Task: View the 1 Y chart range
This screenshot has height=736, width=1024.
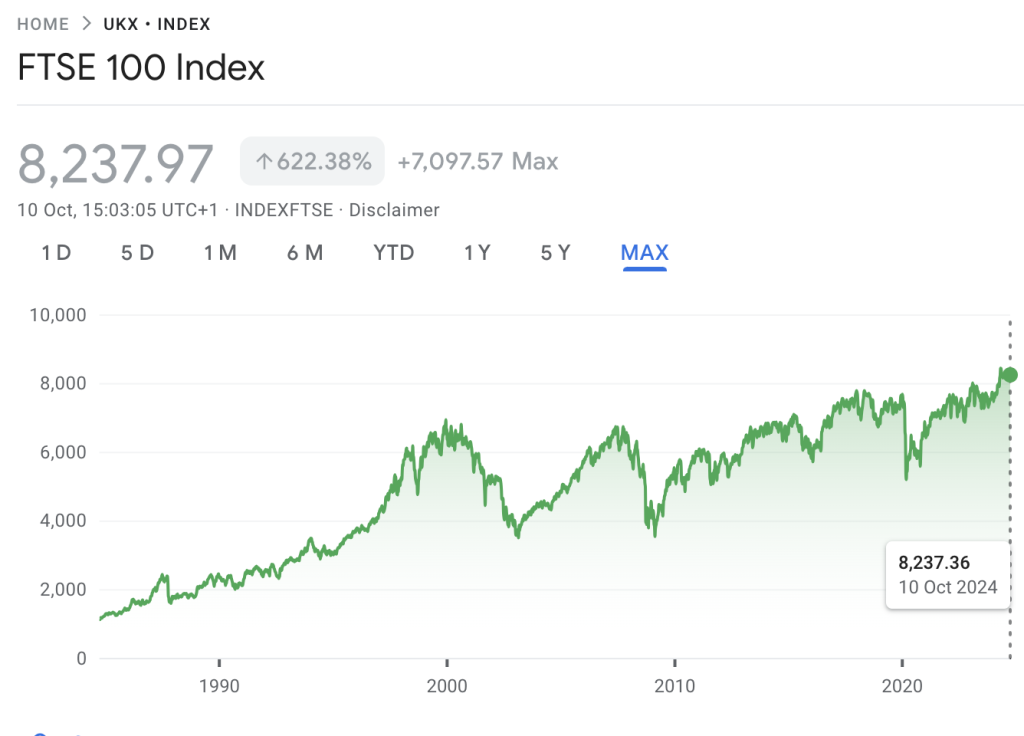Action: coord(477,253)
